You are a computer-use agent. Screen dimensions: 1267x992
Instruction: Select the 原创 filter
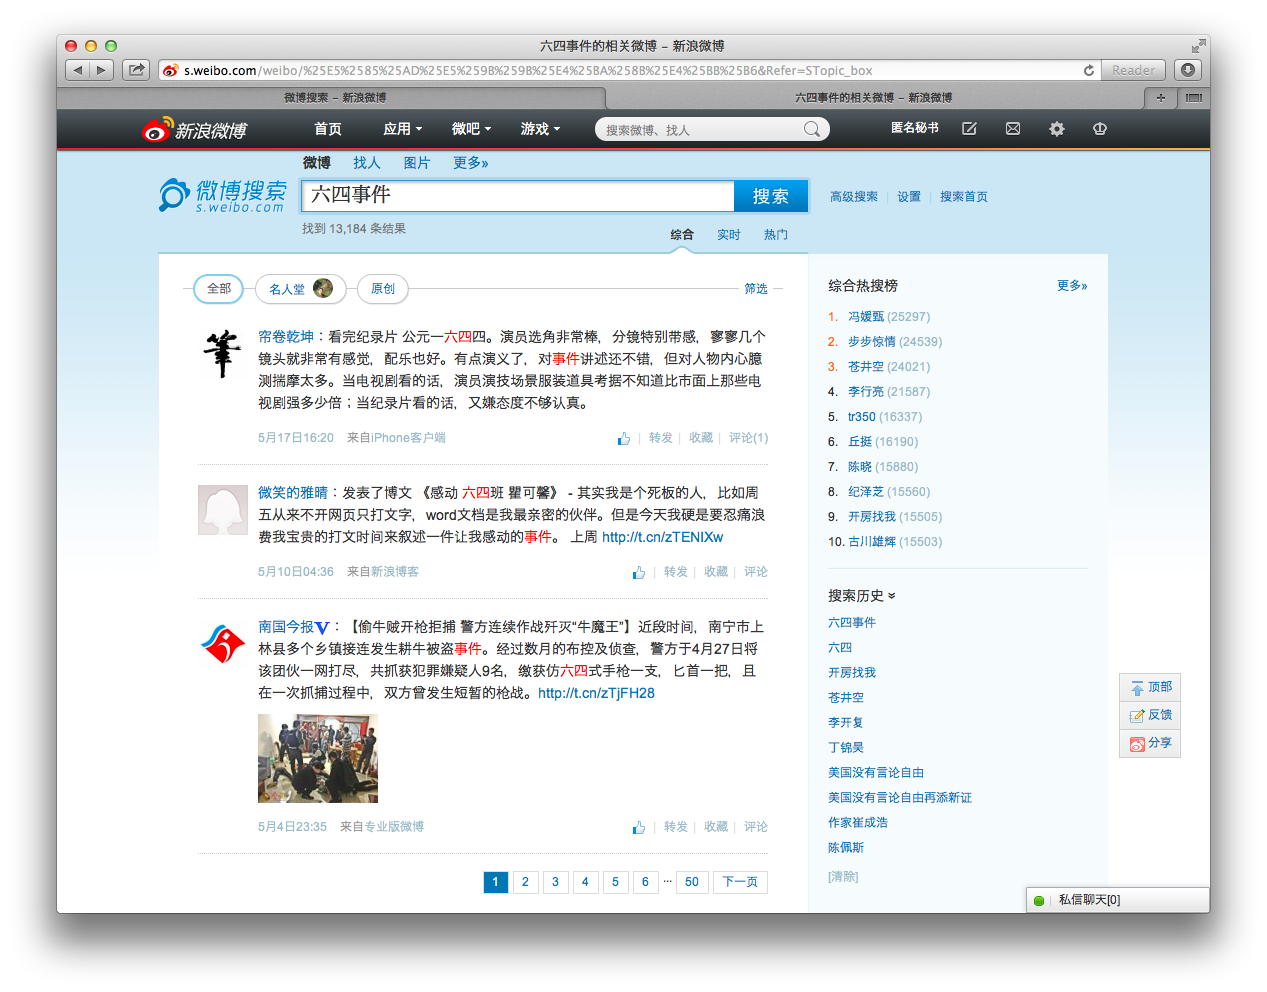click(x=383, y=289)
